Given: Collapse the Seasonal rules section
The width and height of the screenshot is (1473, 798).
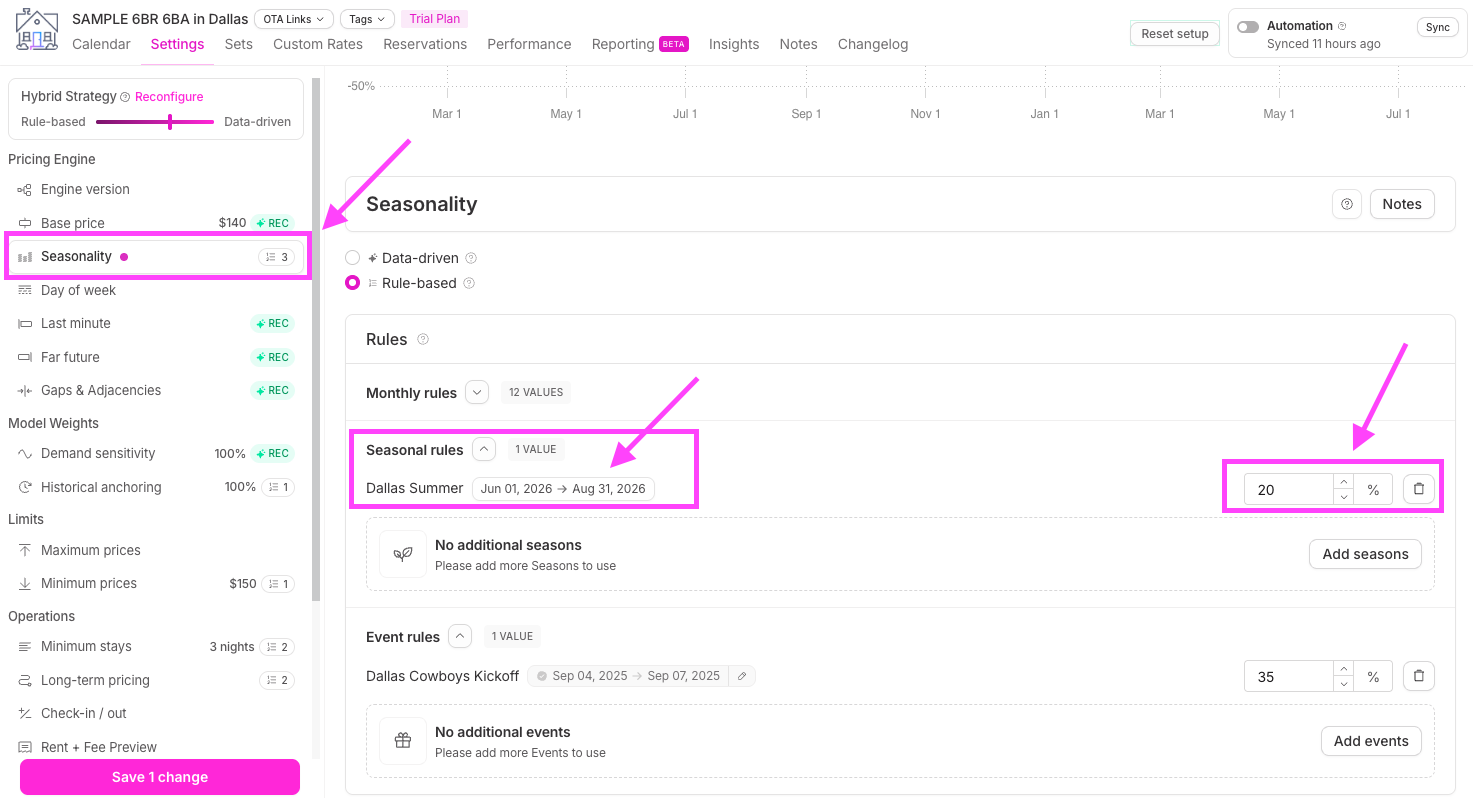Looking at the screenshot, I should click(484, 450).
